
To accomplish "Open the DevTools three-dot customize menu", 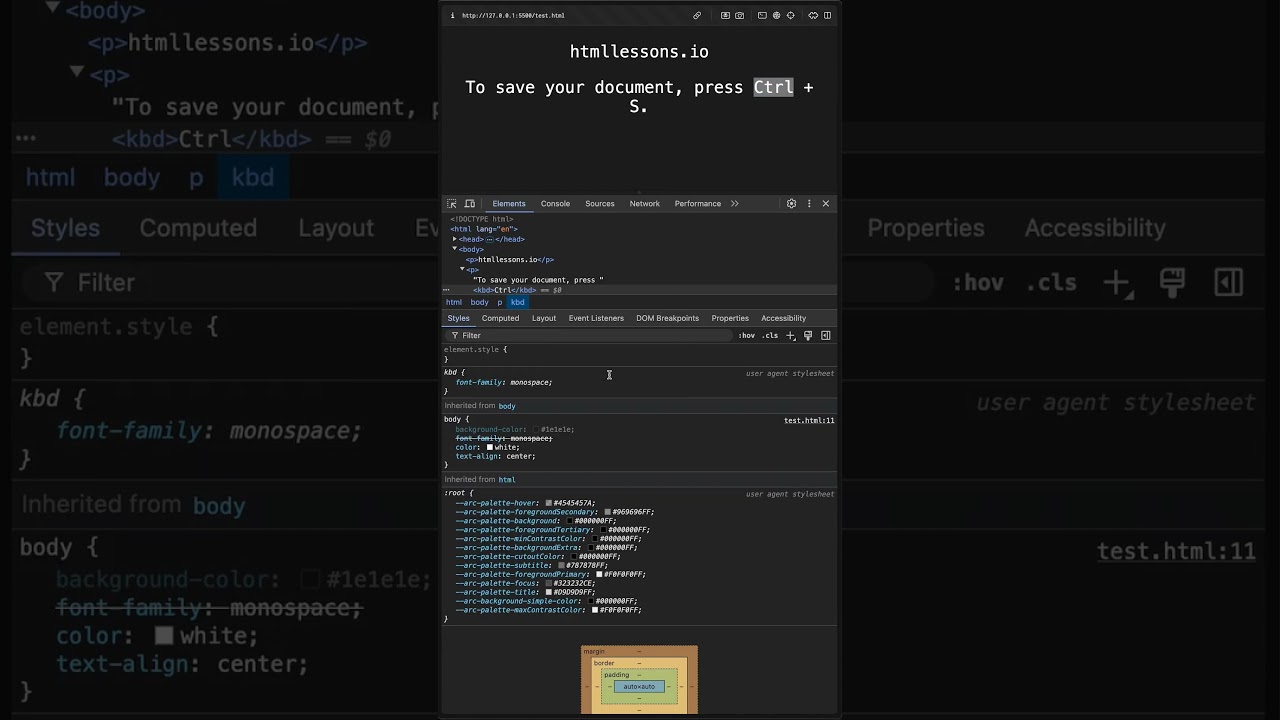I will [x=809, y=204].
